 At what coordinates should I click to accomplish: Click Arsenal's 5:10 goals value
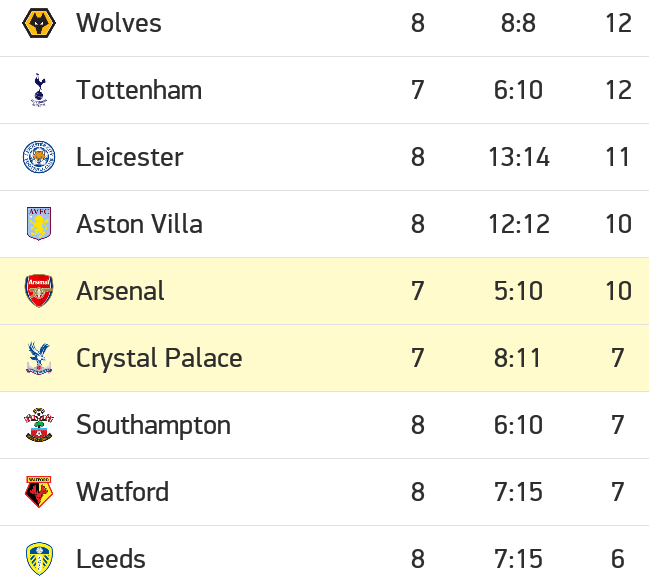(x=518, y=291)
